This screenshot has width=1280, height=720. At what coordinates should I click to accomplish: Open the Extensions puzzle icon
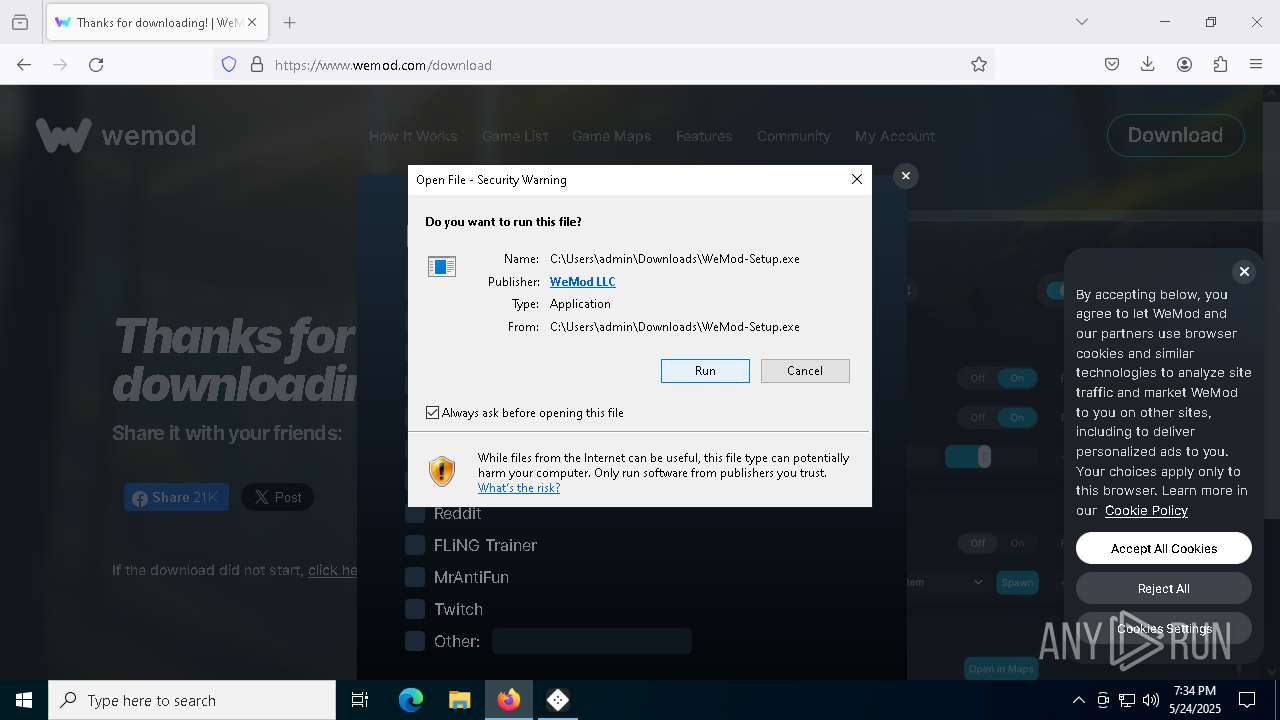1220,64
